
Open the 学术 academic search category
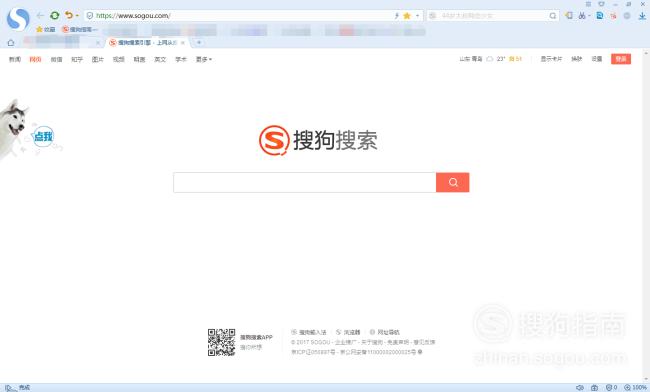181,59
